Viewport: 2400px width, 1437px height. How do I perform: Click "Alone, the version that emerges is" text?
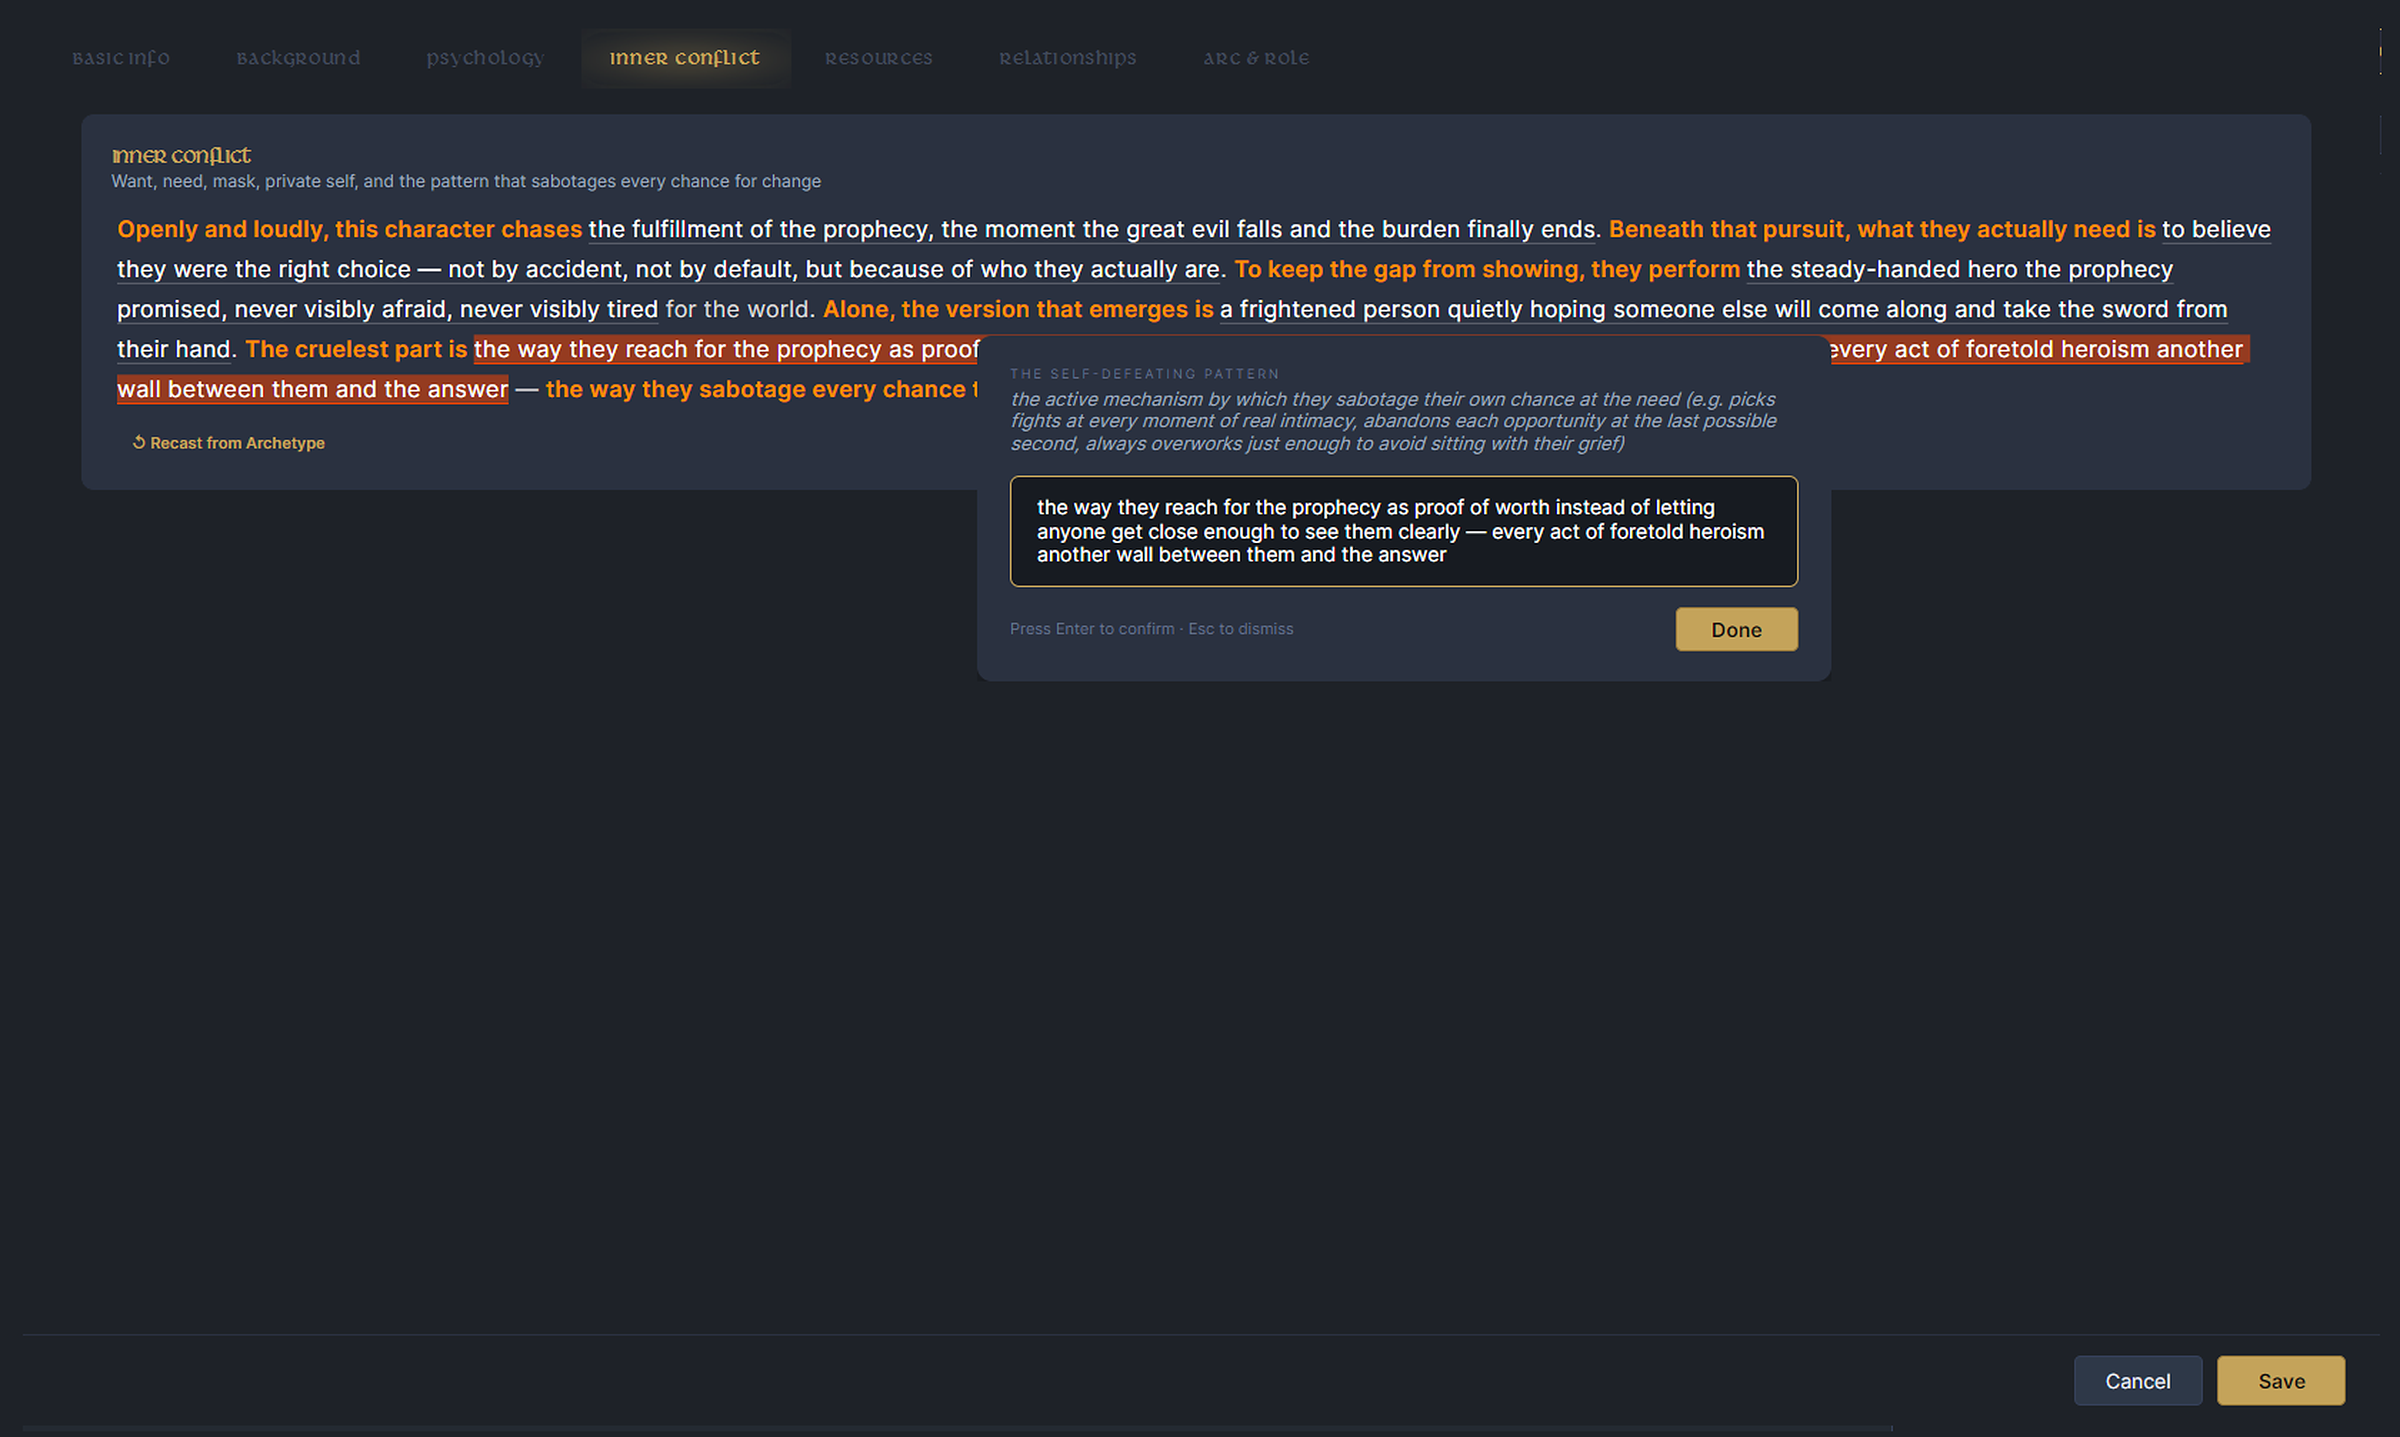coord(1017,309)
